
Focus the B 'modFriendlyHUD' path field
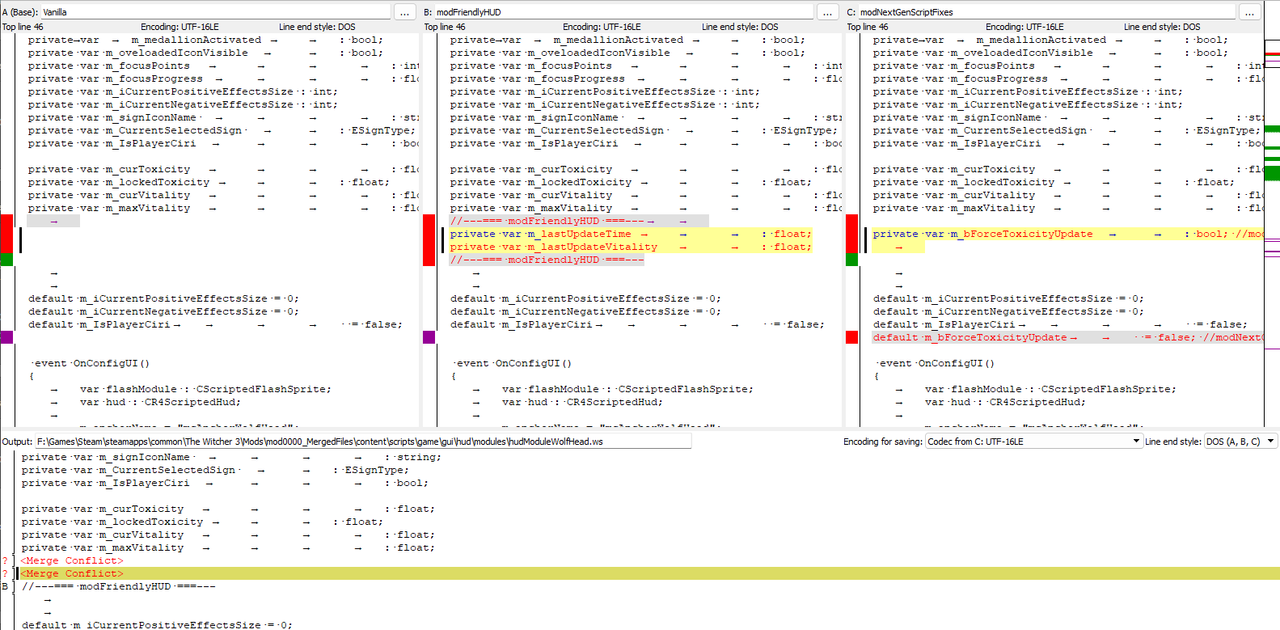tap(624, 12)
